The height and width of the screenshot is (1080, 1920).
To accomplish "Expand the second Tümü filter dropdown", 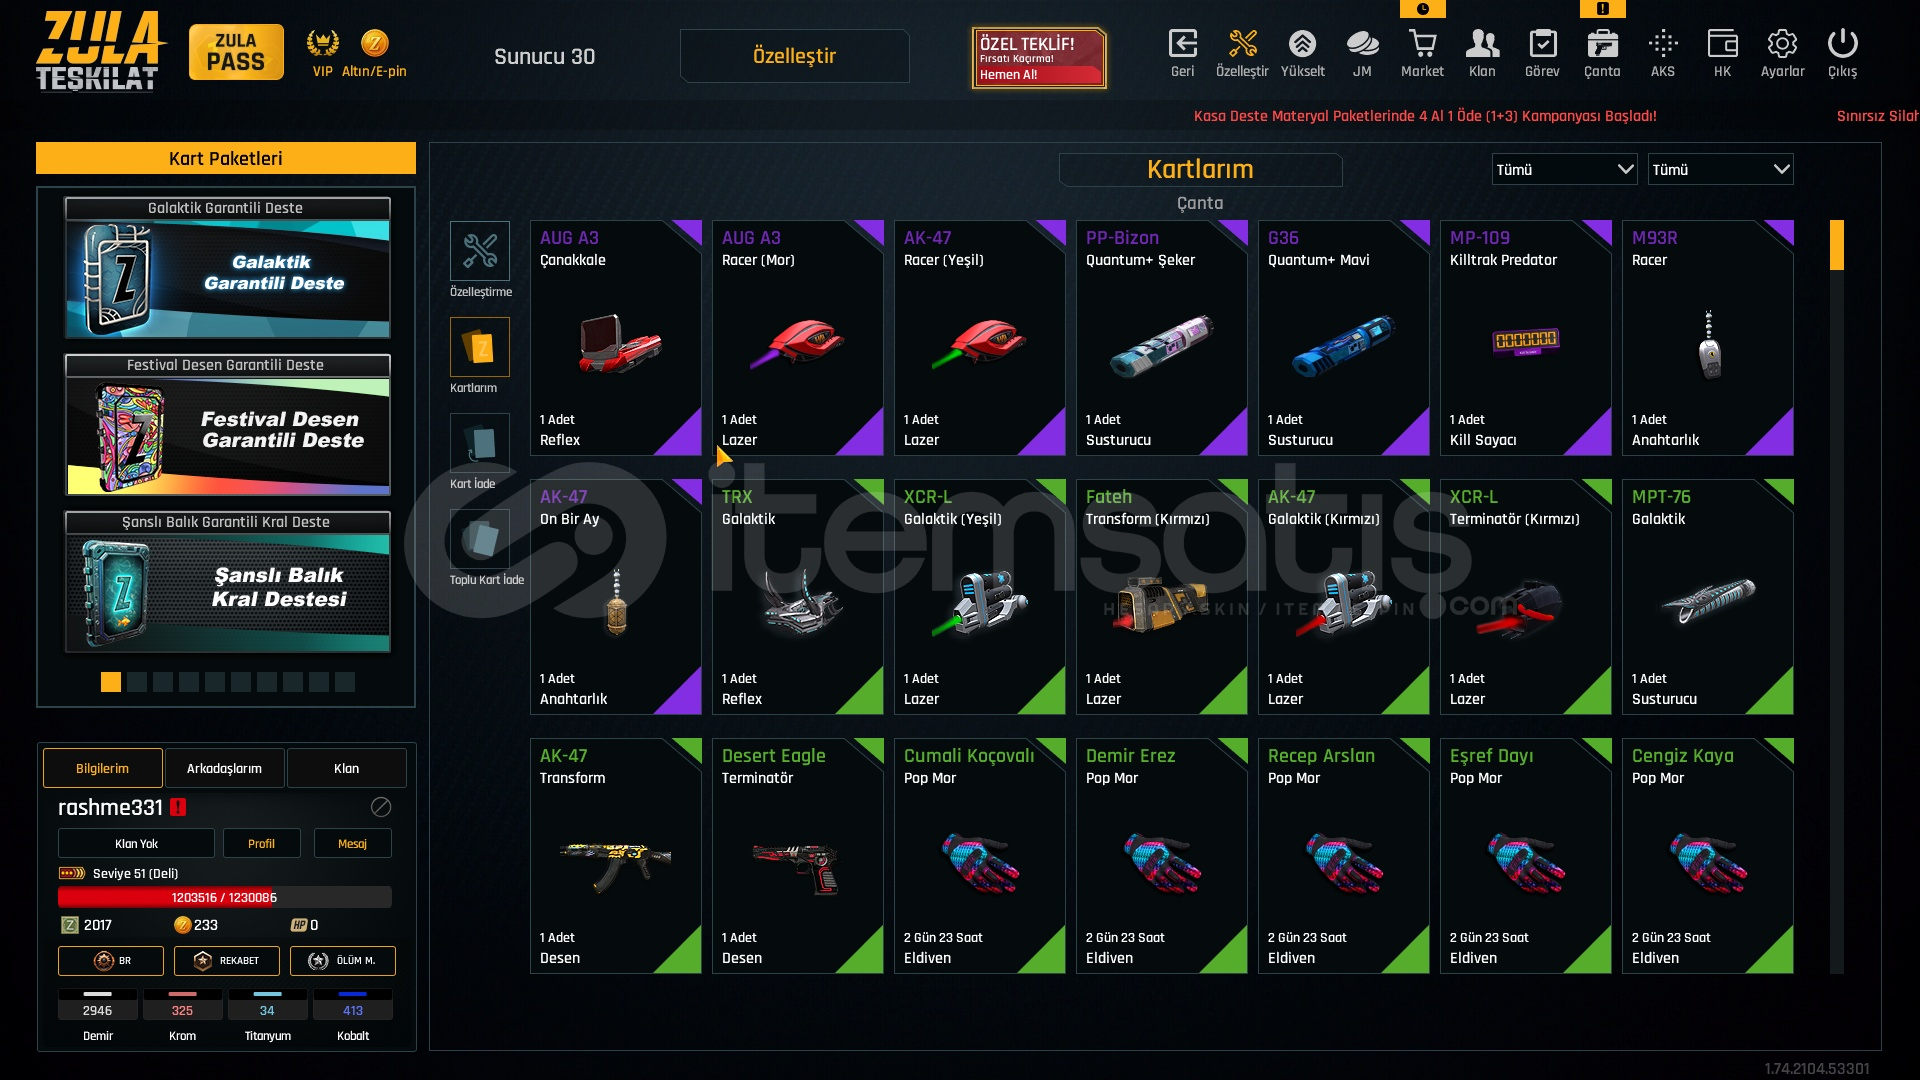I will point(1720,170).
